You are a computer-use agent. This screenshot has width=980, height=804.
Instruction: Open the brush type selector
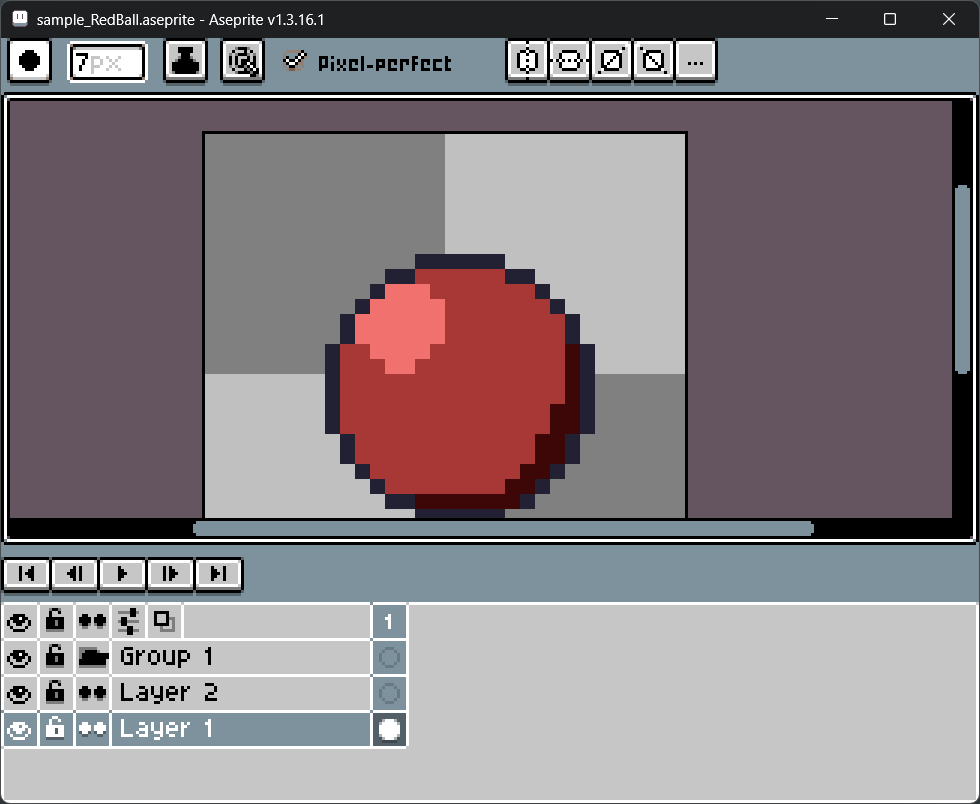point(30,61)
